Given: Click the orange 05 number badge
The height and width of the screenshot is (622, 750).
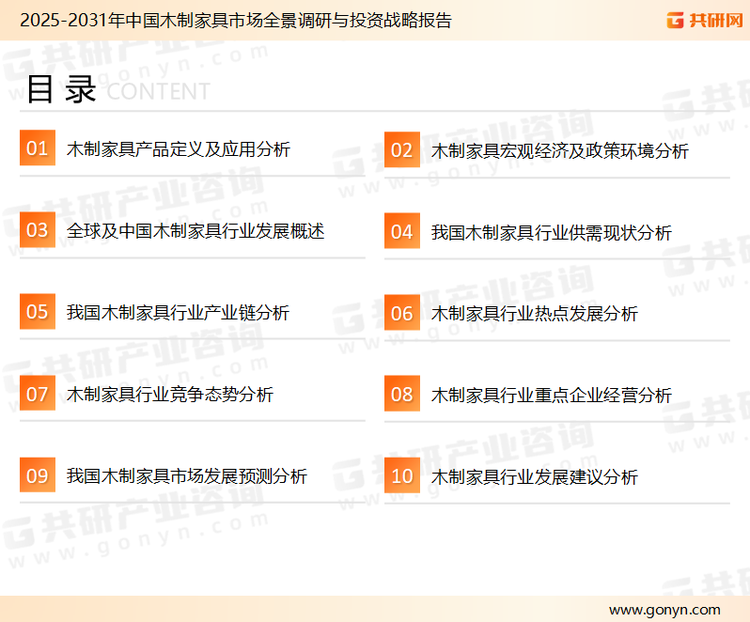Looking at the screenshot, I should click(x=37, y=311).
